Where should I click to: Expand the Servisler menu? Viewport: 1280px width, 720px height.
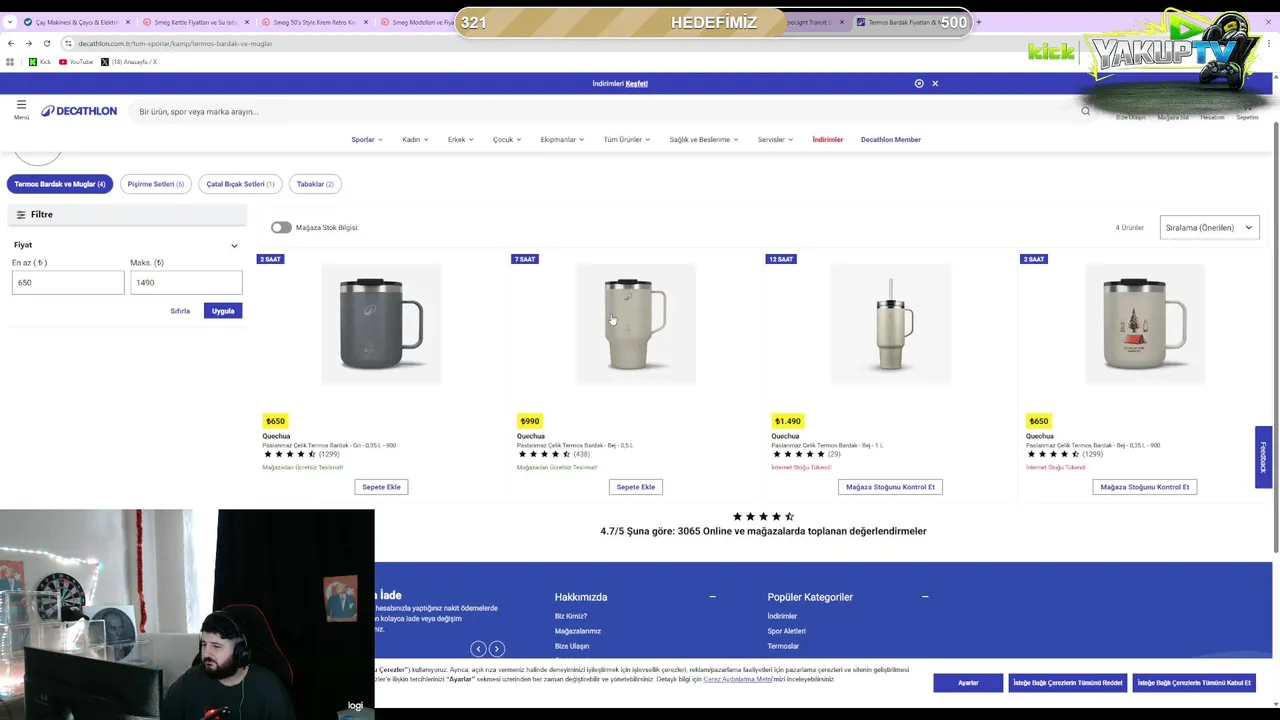point(775,140)
